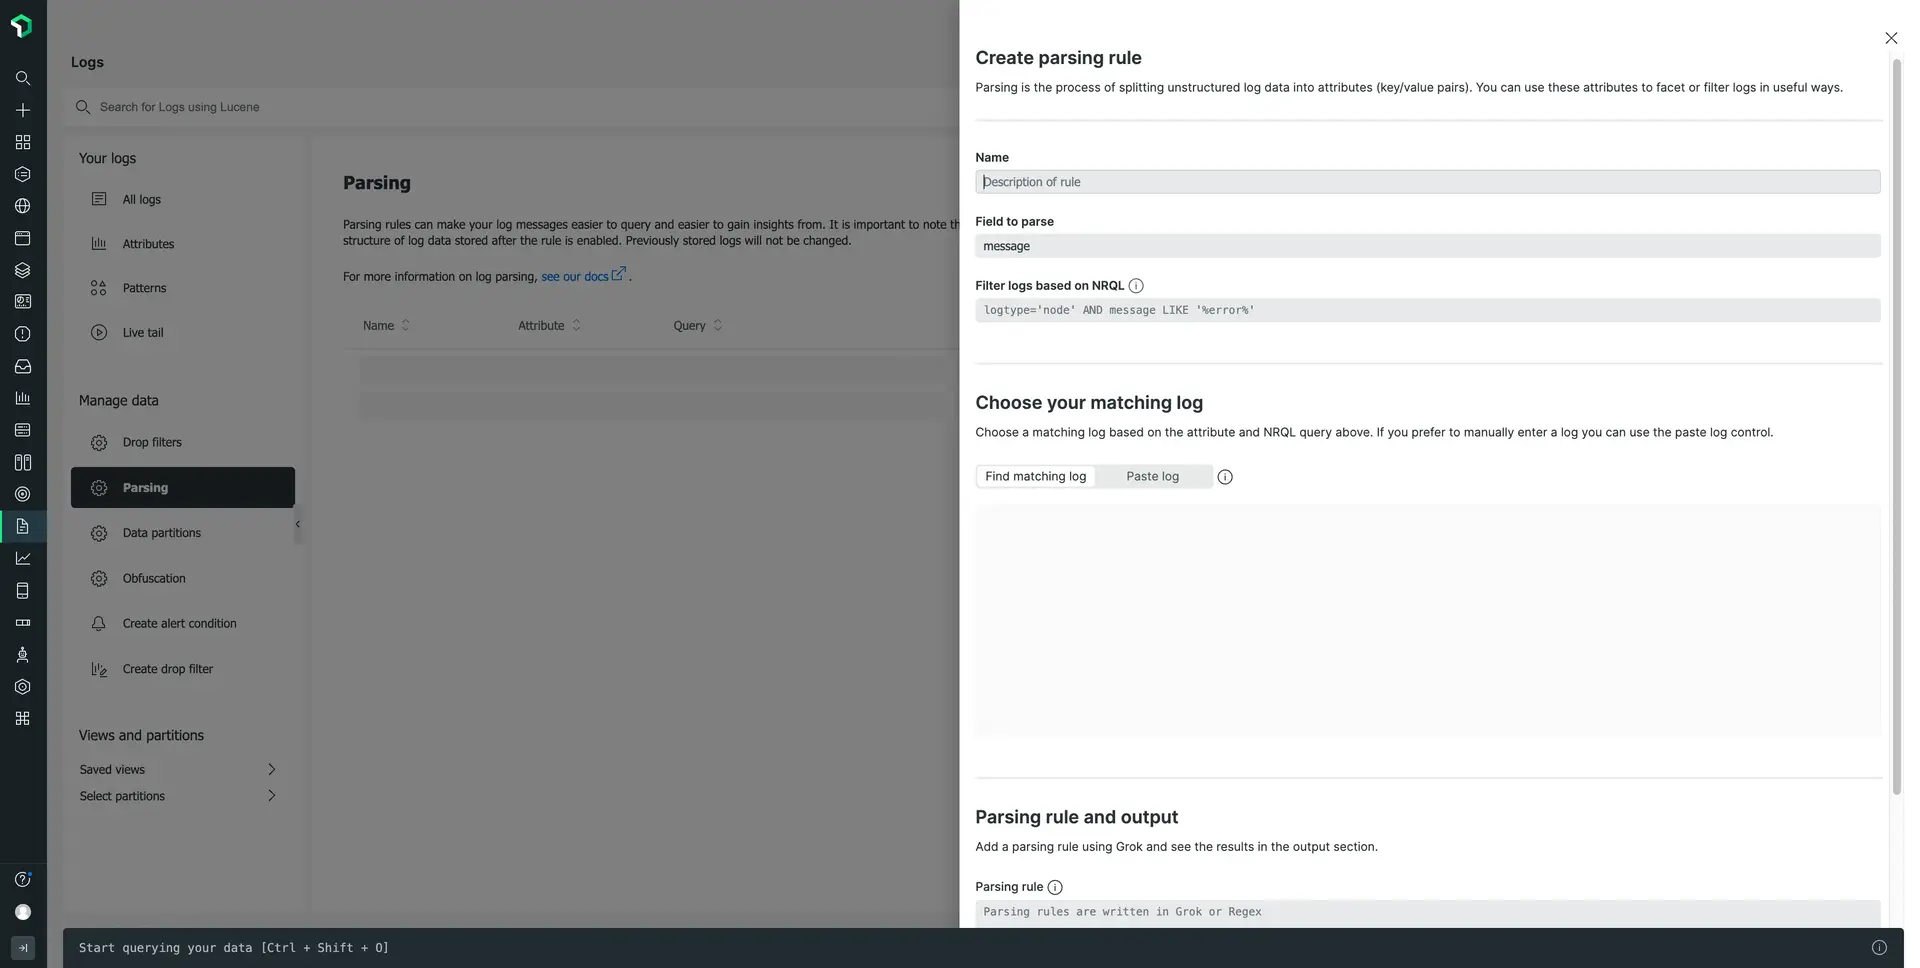
Task: Follow the see our docs link
Action: click(x=583, y=276)
